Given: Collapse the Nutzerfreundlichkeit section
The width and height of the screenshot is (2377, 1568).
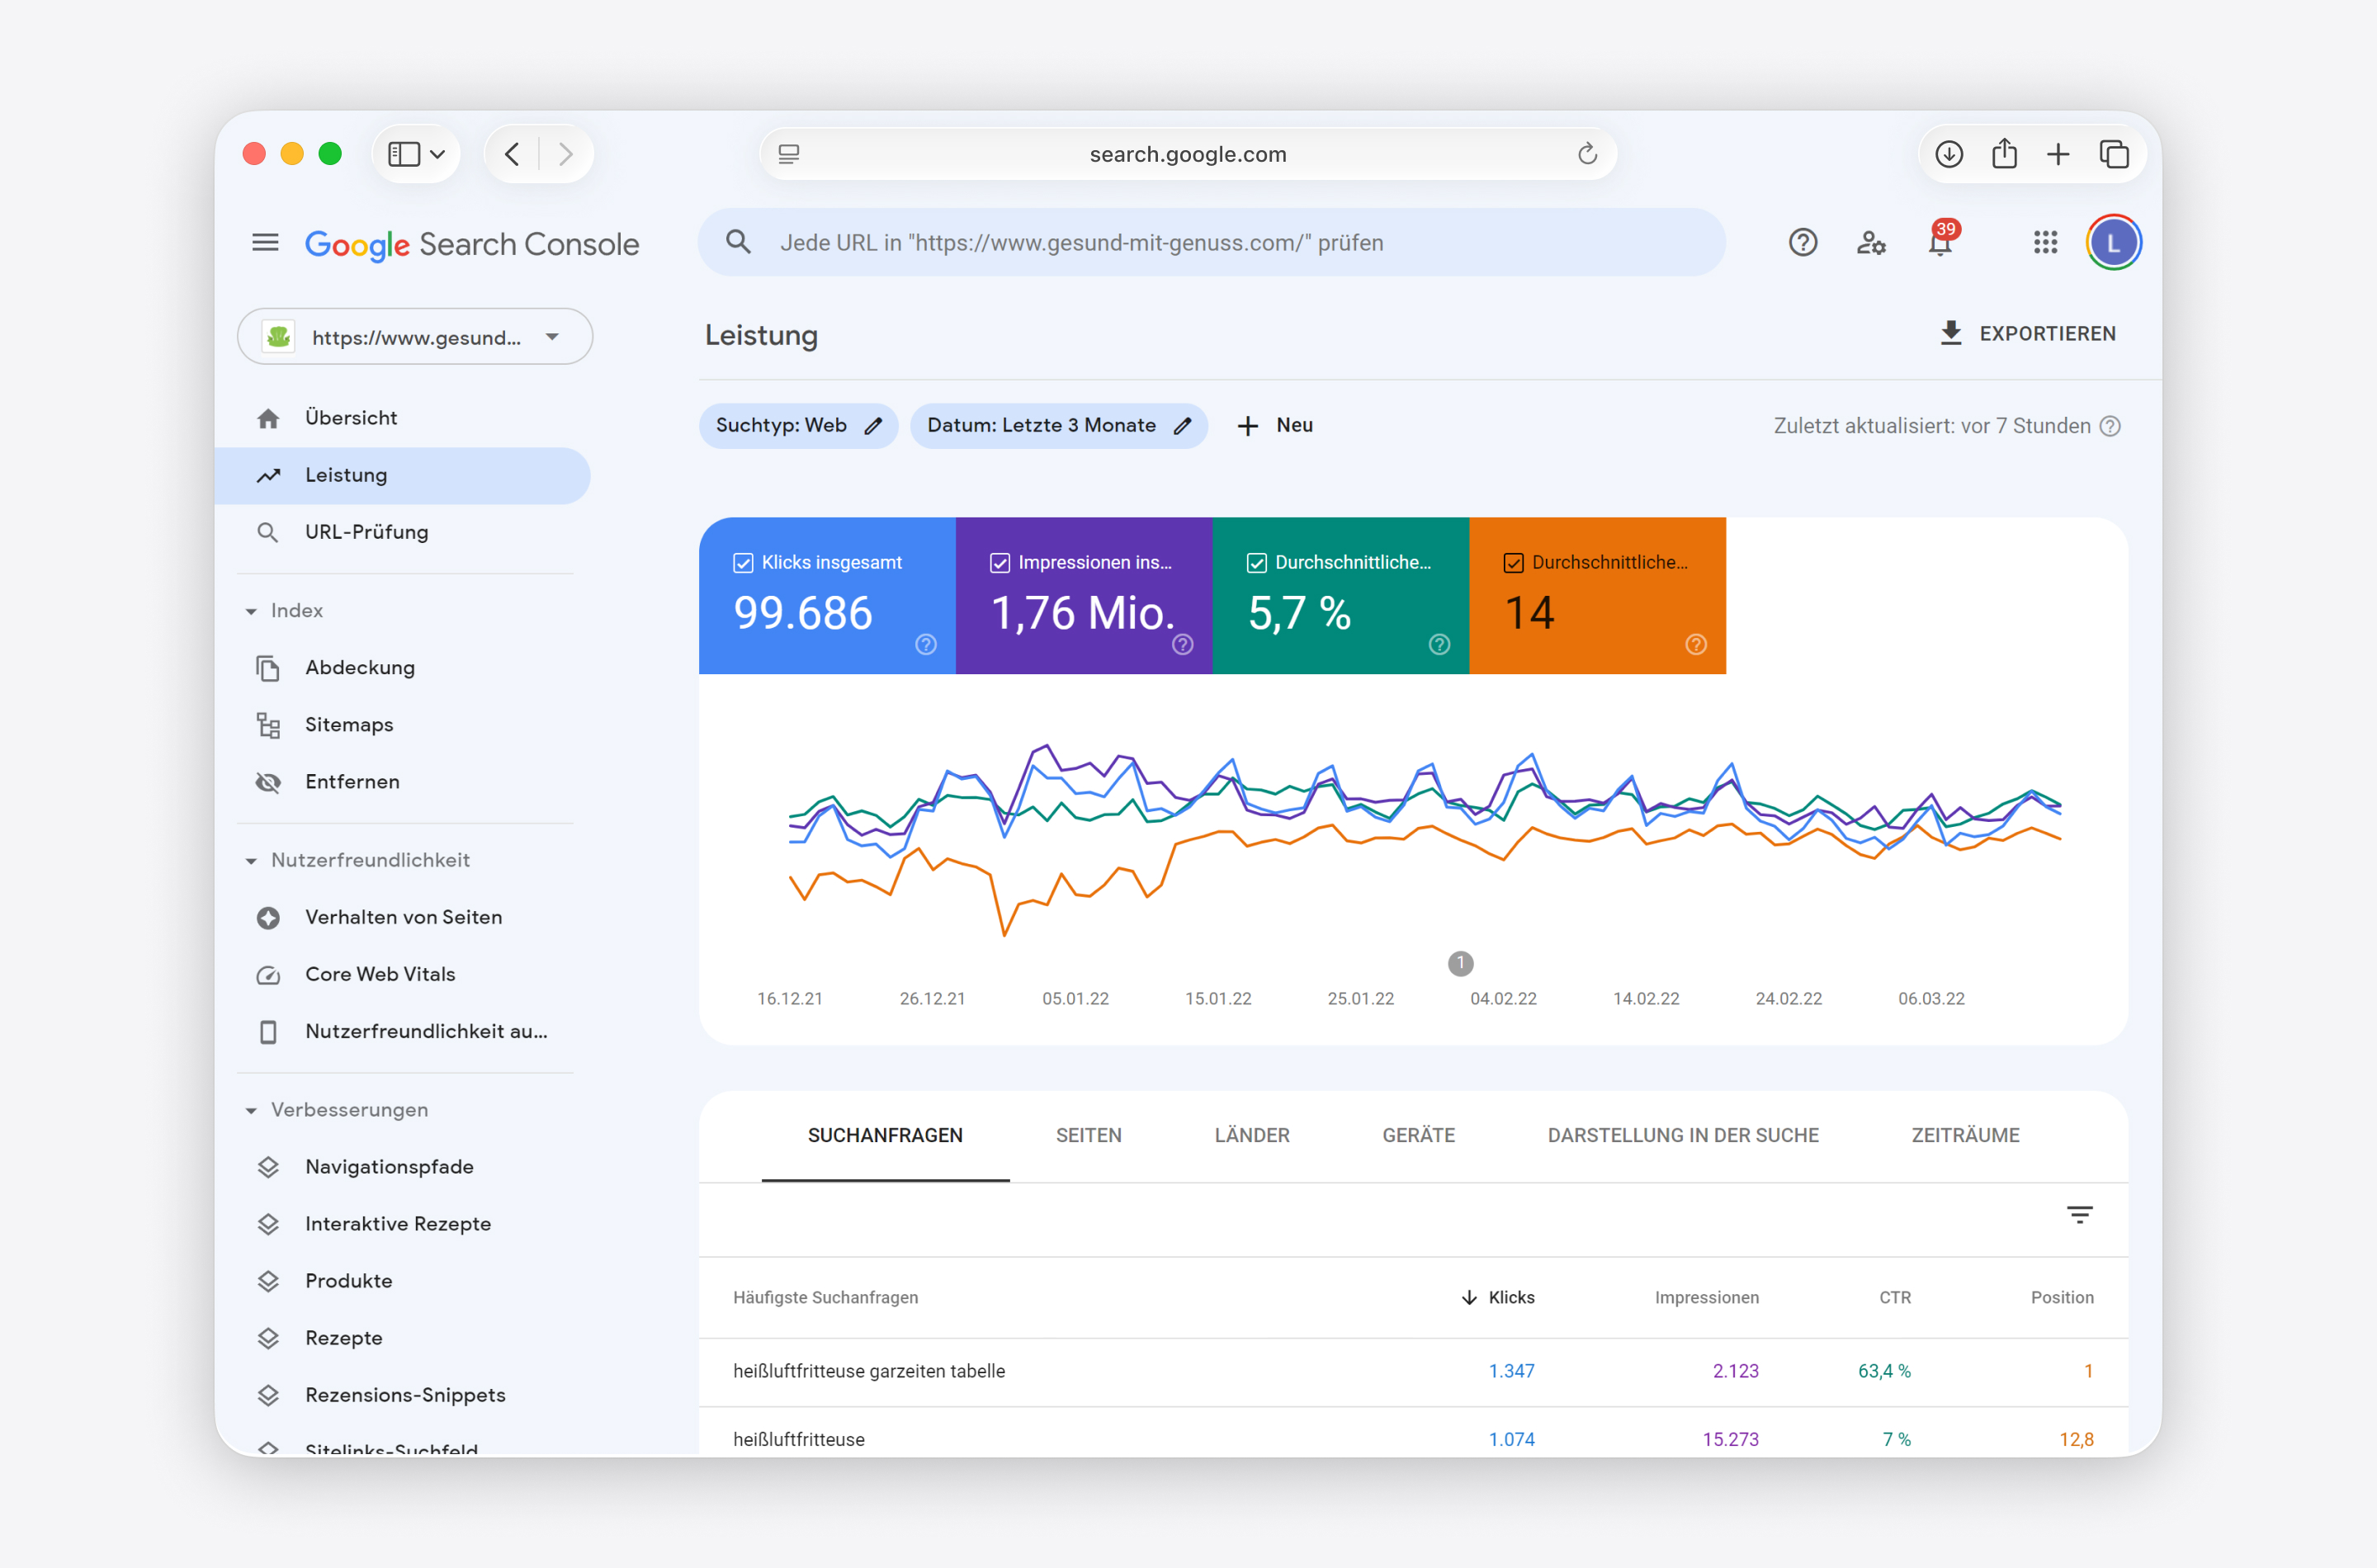Looking at the screenshot, I should pos(251,861).
